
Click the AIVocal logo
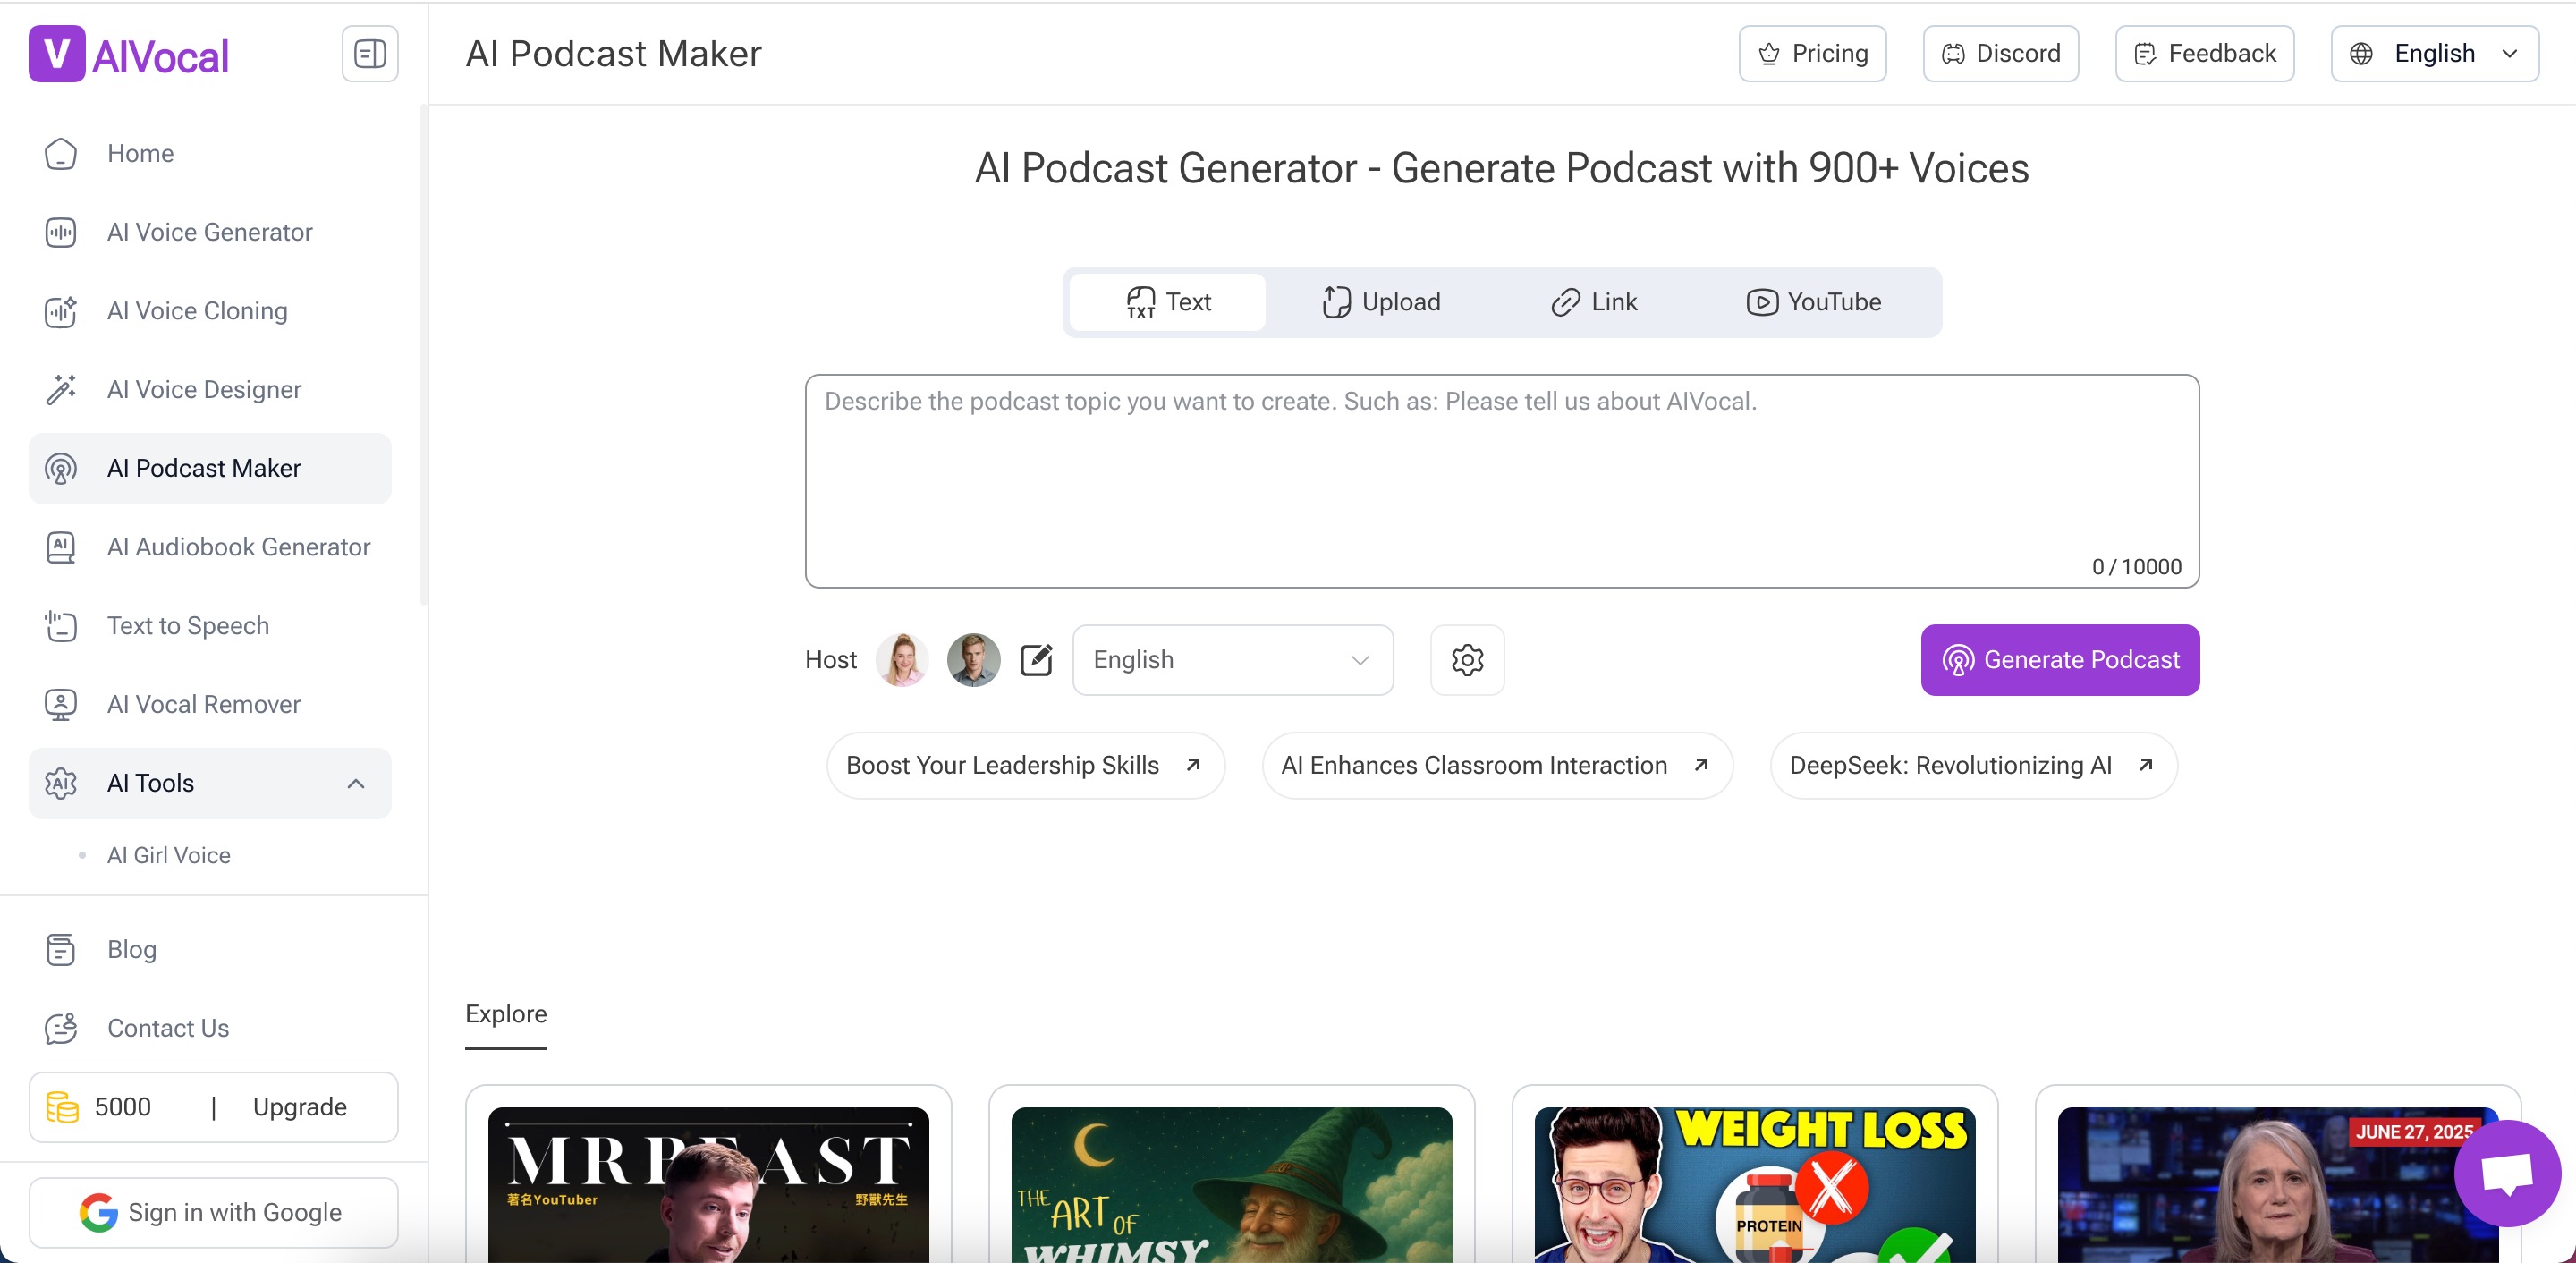tap(128, 54)
